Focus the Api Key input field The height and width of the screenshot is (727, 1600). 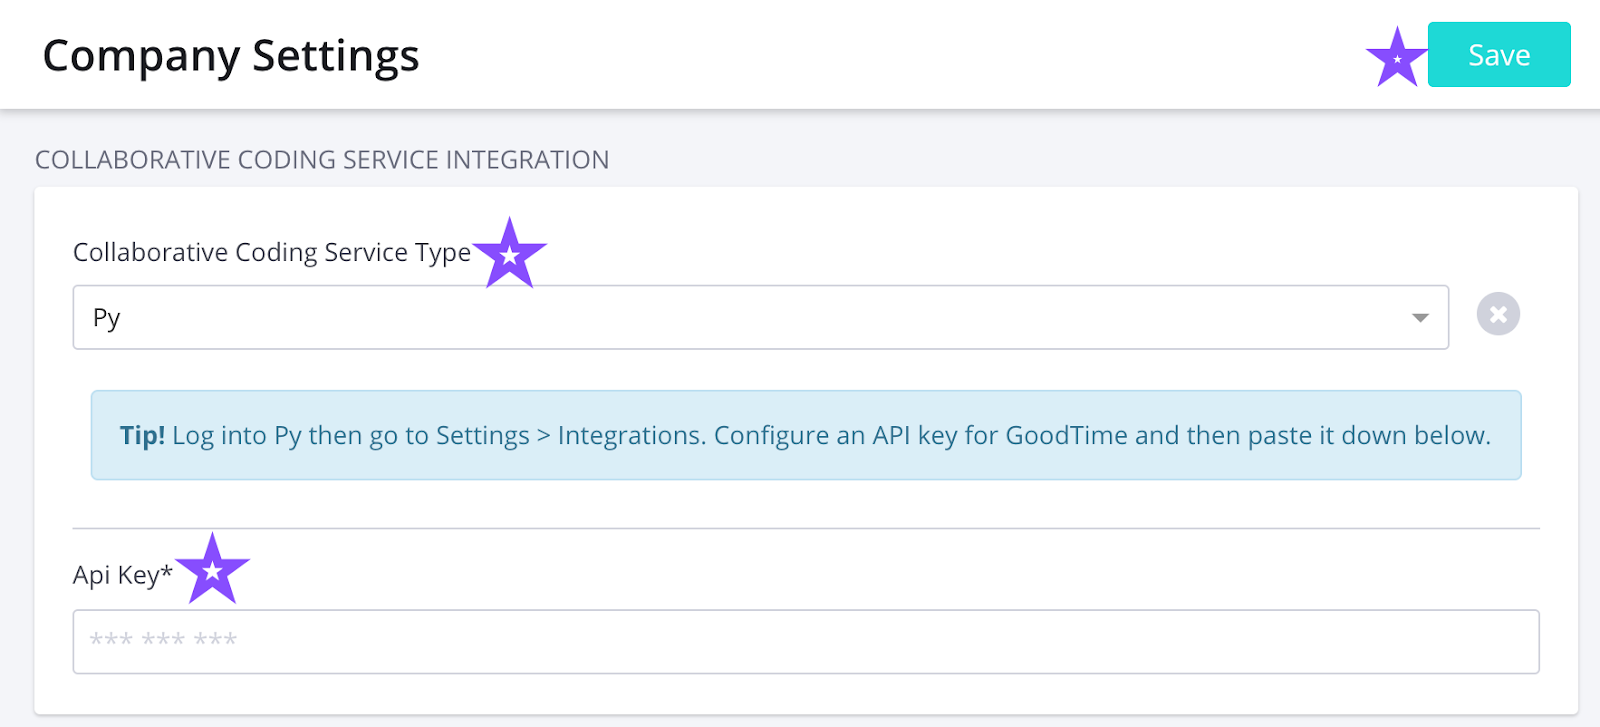805,642
